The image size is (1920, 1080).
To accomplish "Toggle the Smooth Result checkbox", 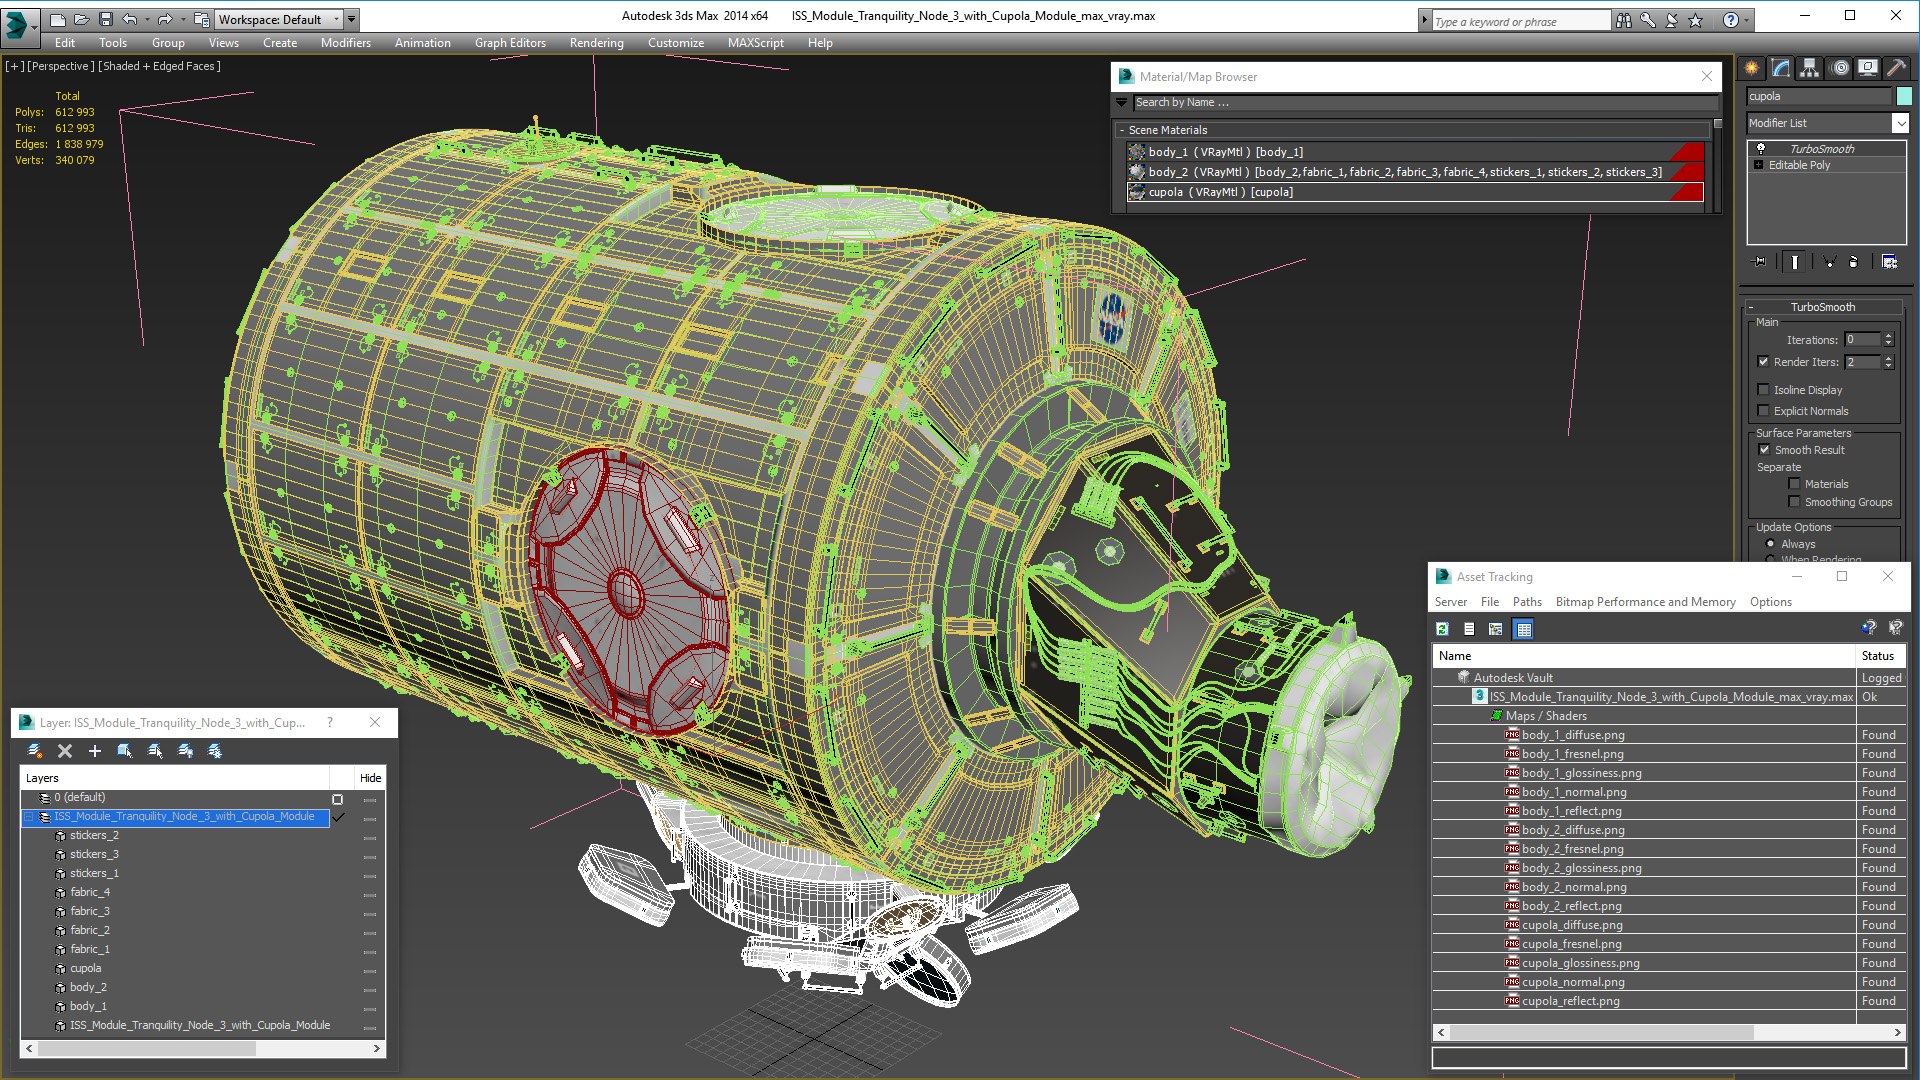I will click(1764, 450).
